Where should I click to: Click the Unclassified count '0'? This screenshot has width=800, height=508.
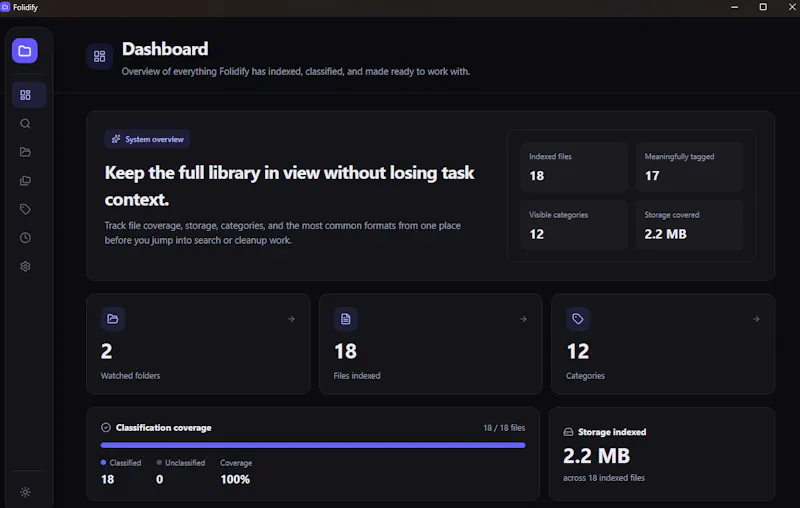(x=160, y=479)
